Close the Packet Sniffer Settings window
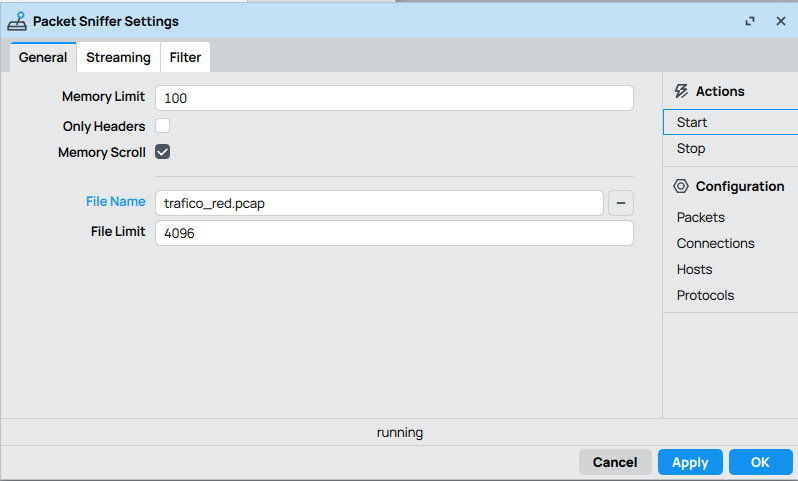The image size is (798, 481). 780,21
